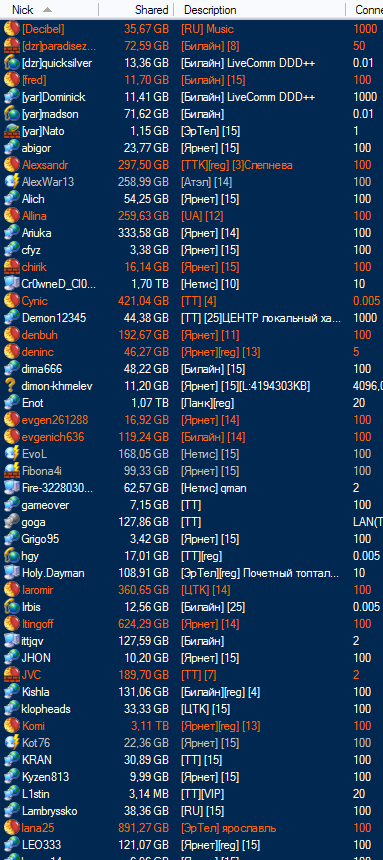Click the icon beside Fibona4i
The image size is (383, 860).
[12, 471]
